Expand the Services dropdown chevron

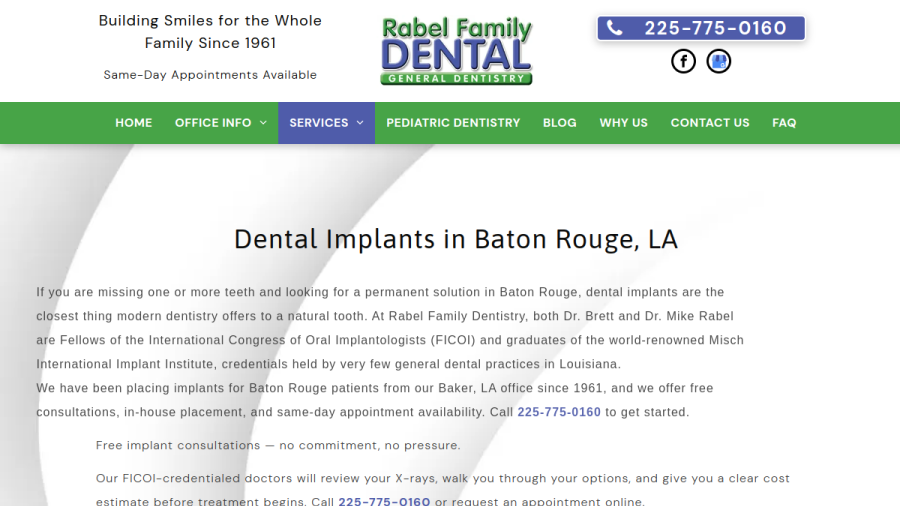360,123
